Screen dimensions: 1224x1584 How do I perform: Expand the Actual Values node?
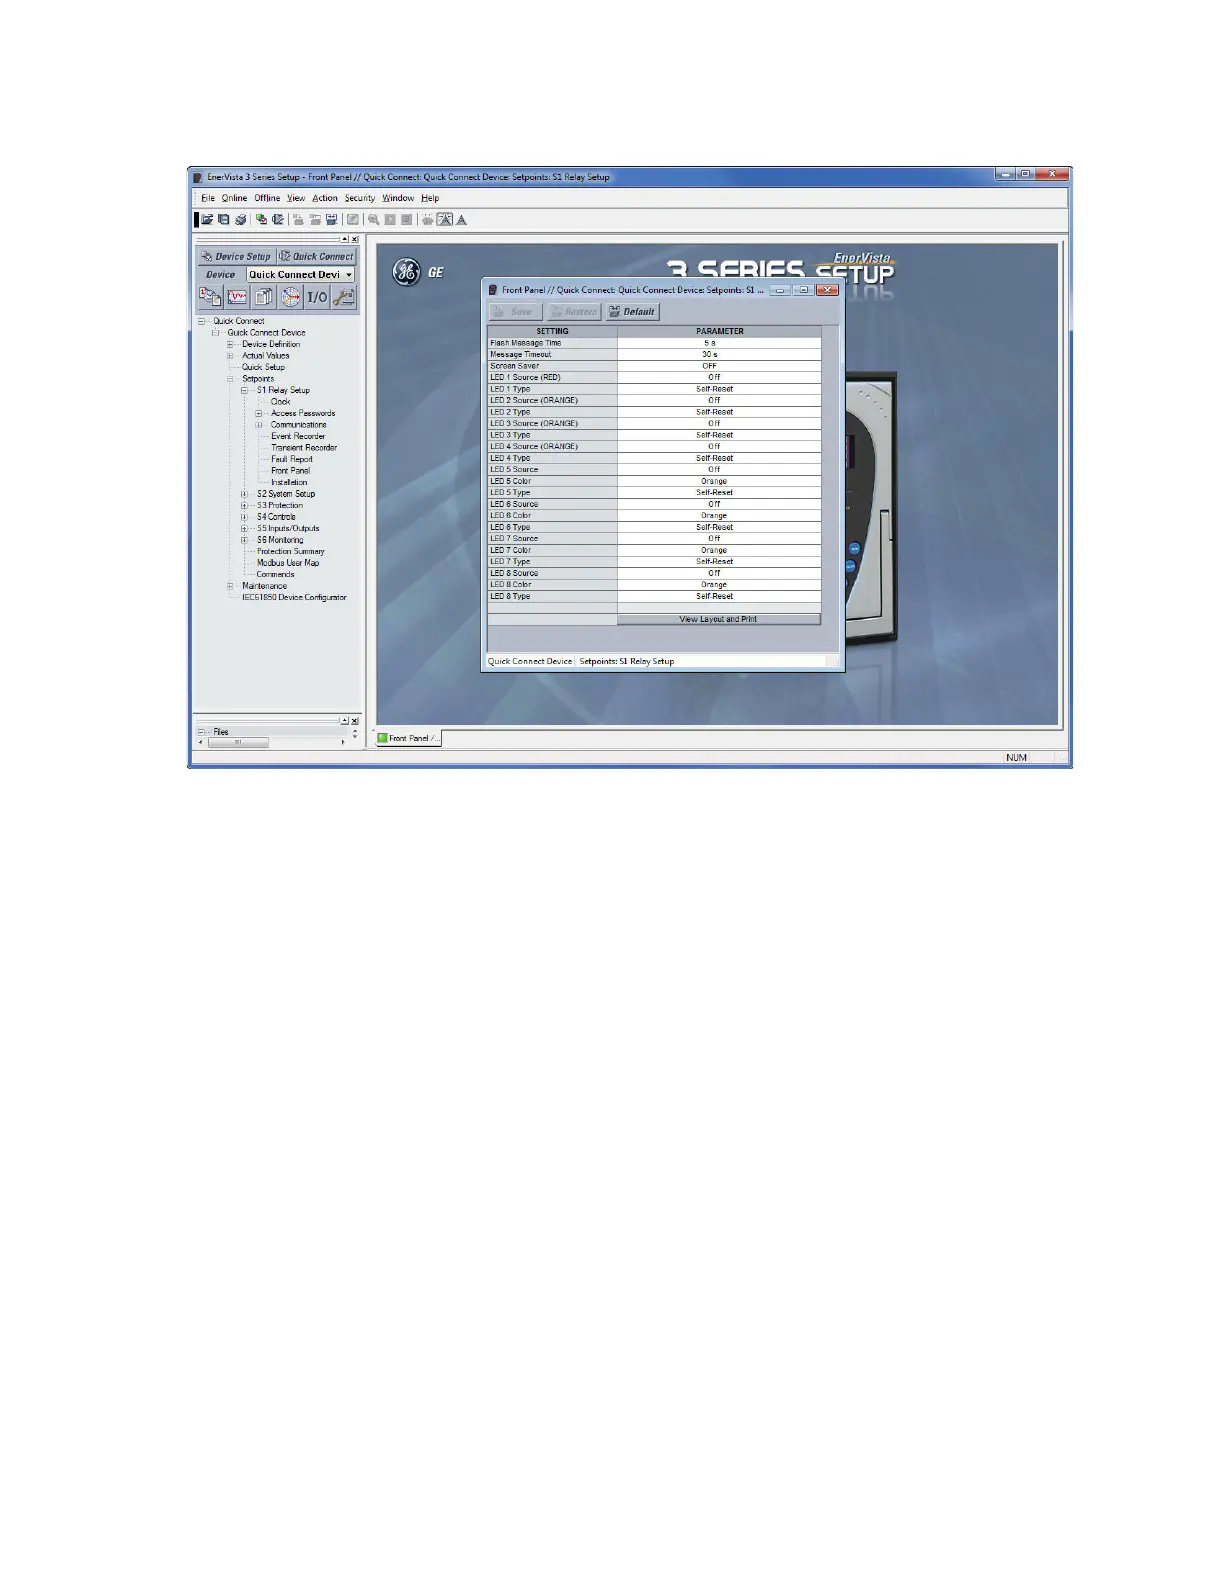click(230, 356)
